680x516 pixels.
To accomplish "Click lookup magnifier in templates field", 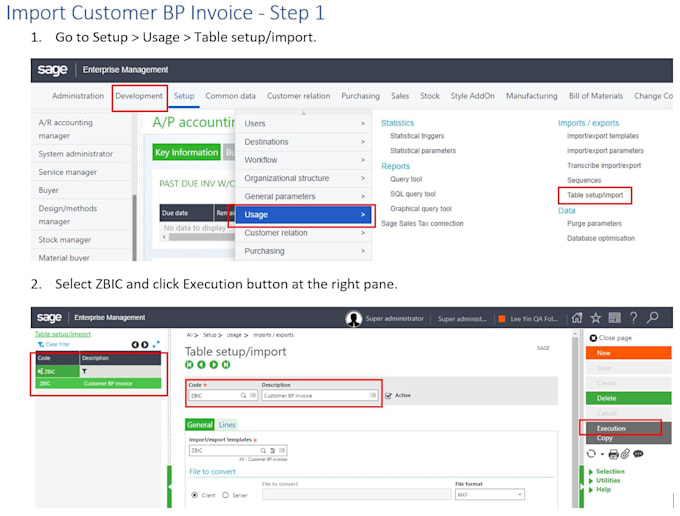I will pyautogui.click(x=263, y=451).
